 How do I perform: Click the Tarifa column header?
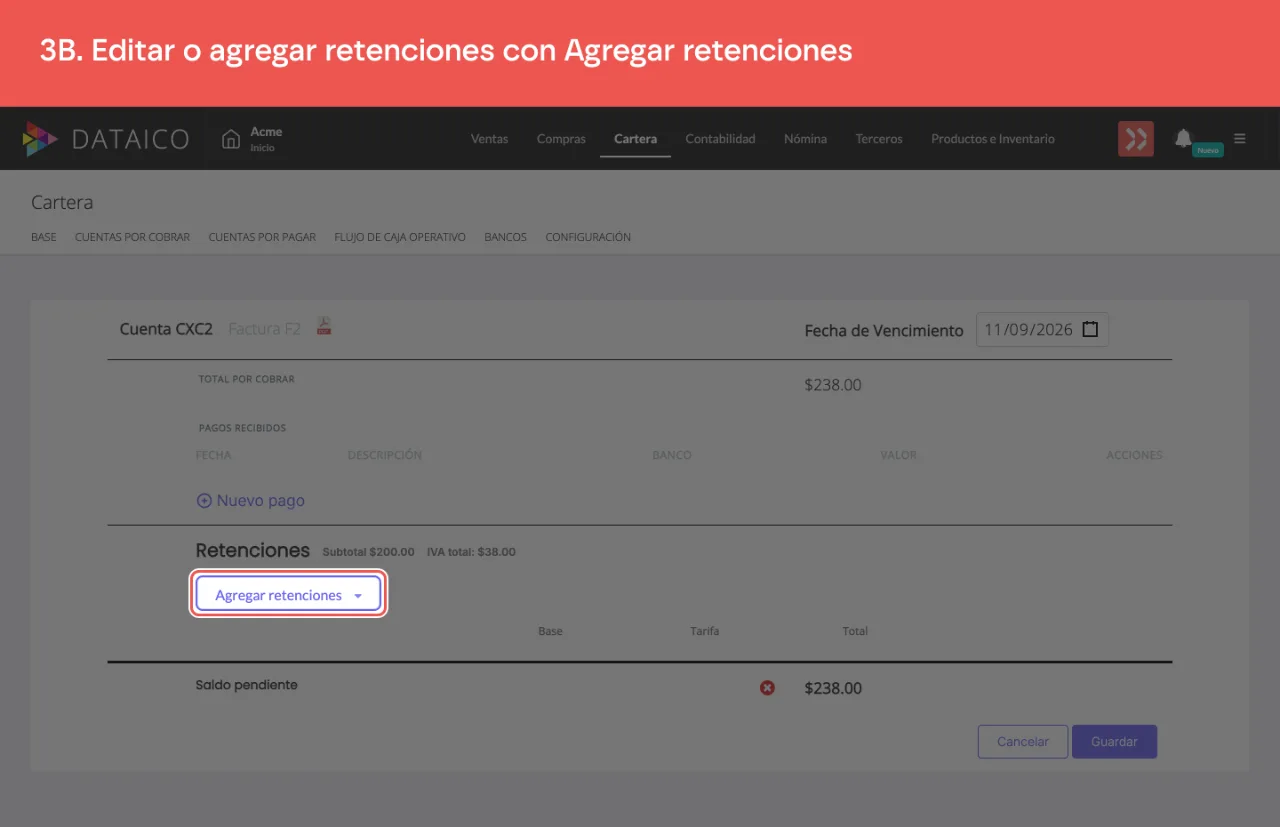click(x=704, y=631)
